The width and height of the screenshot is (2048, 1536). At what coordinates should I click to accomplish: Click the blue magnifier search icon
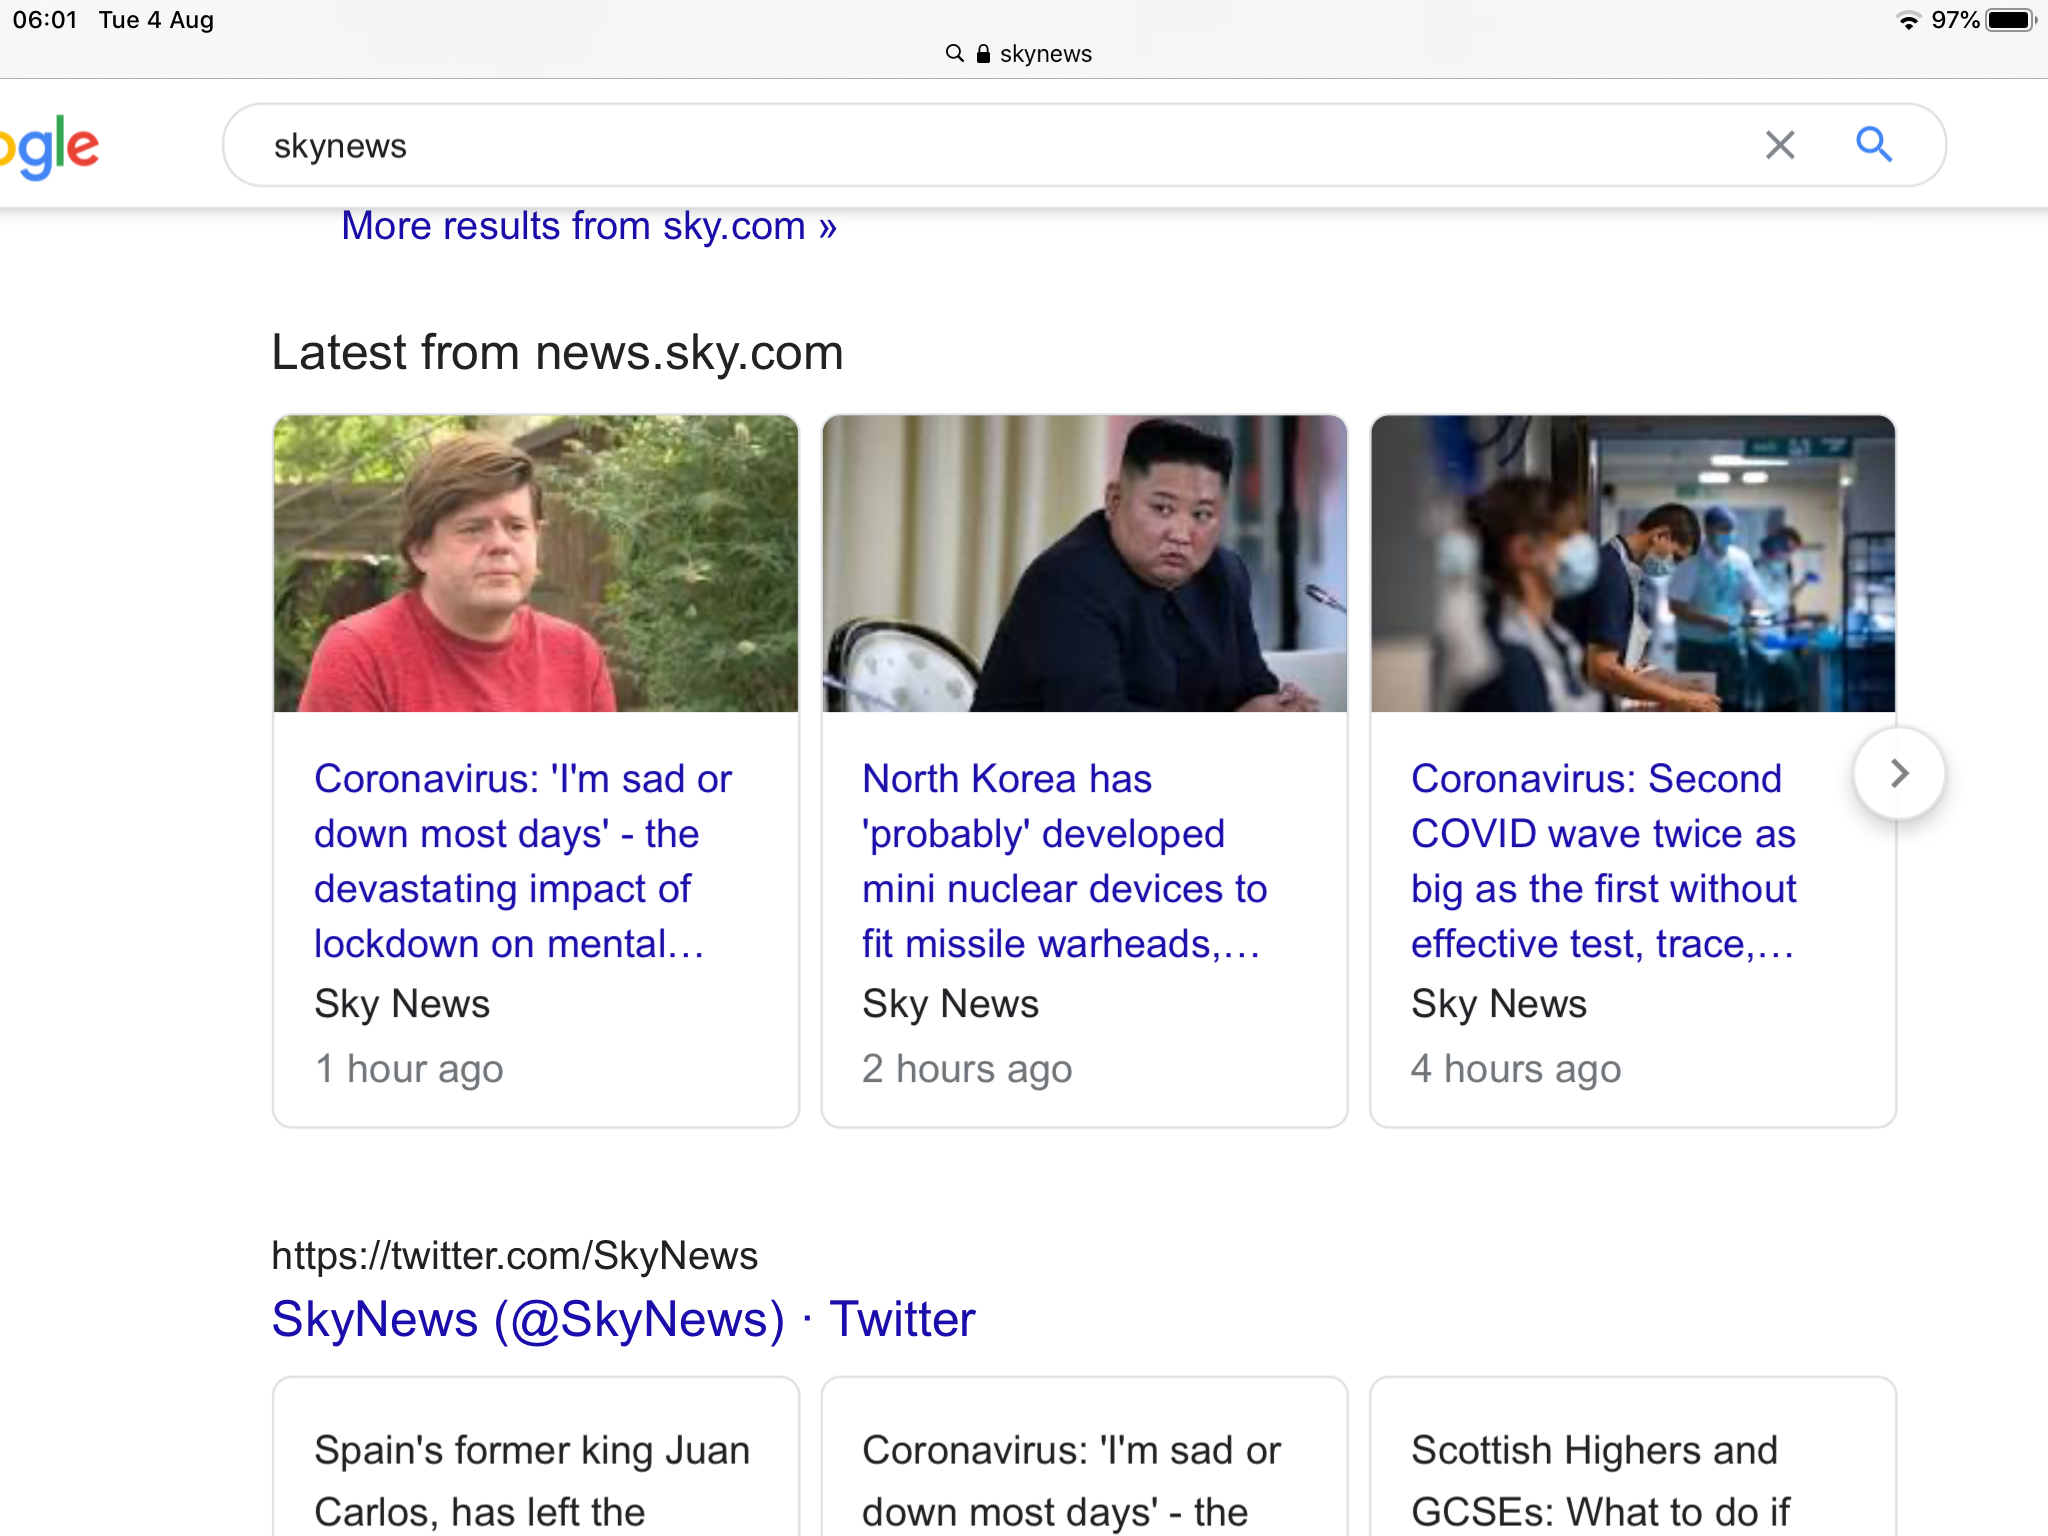tap(1873, 145)
